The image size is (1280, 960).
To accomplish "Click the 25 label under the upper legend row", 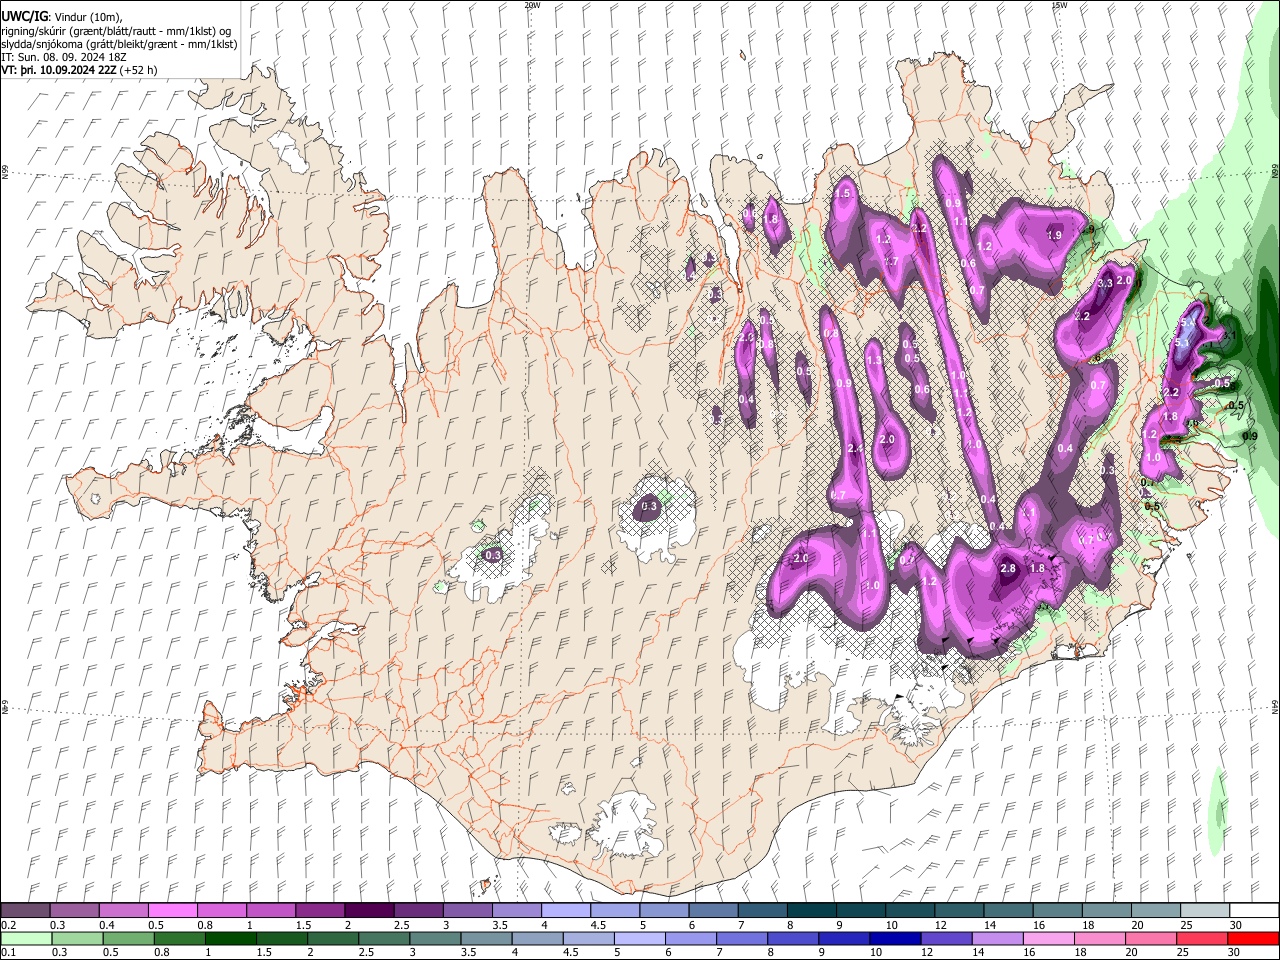I will tap(1186, 925).
